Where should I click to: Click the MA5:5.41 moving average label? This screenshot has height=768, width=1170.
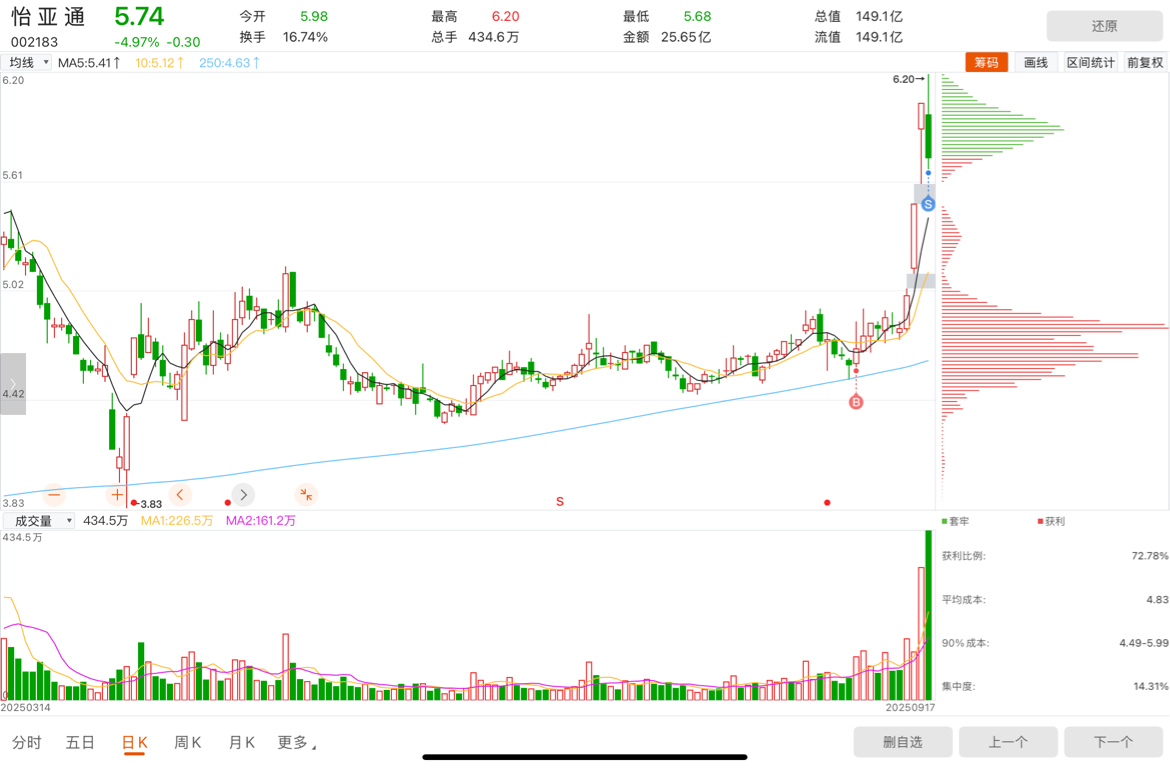89,63
